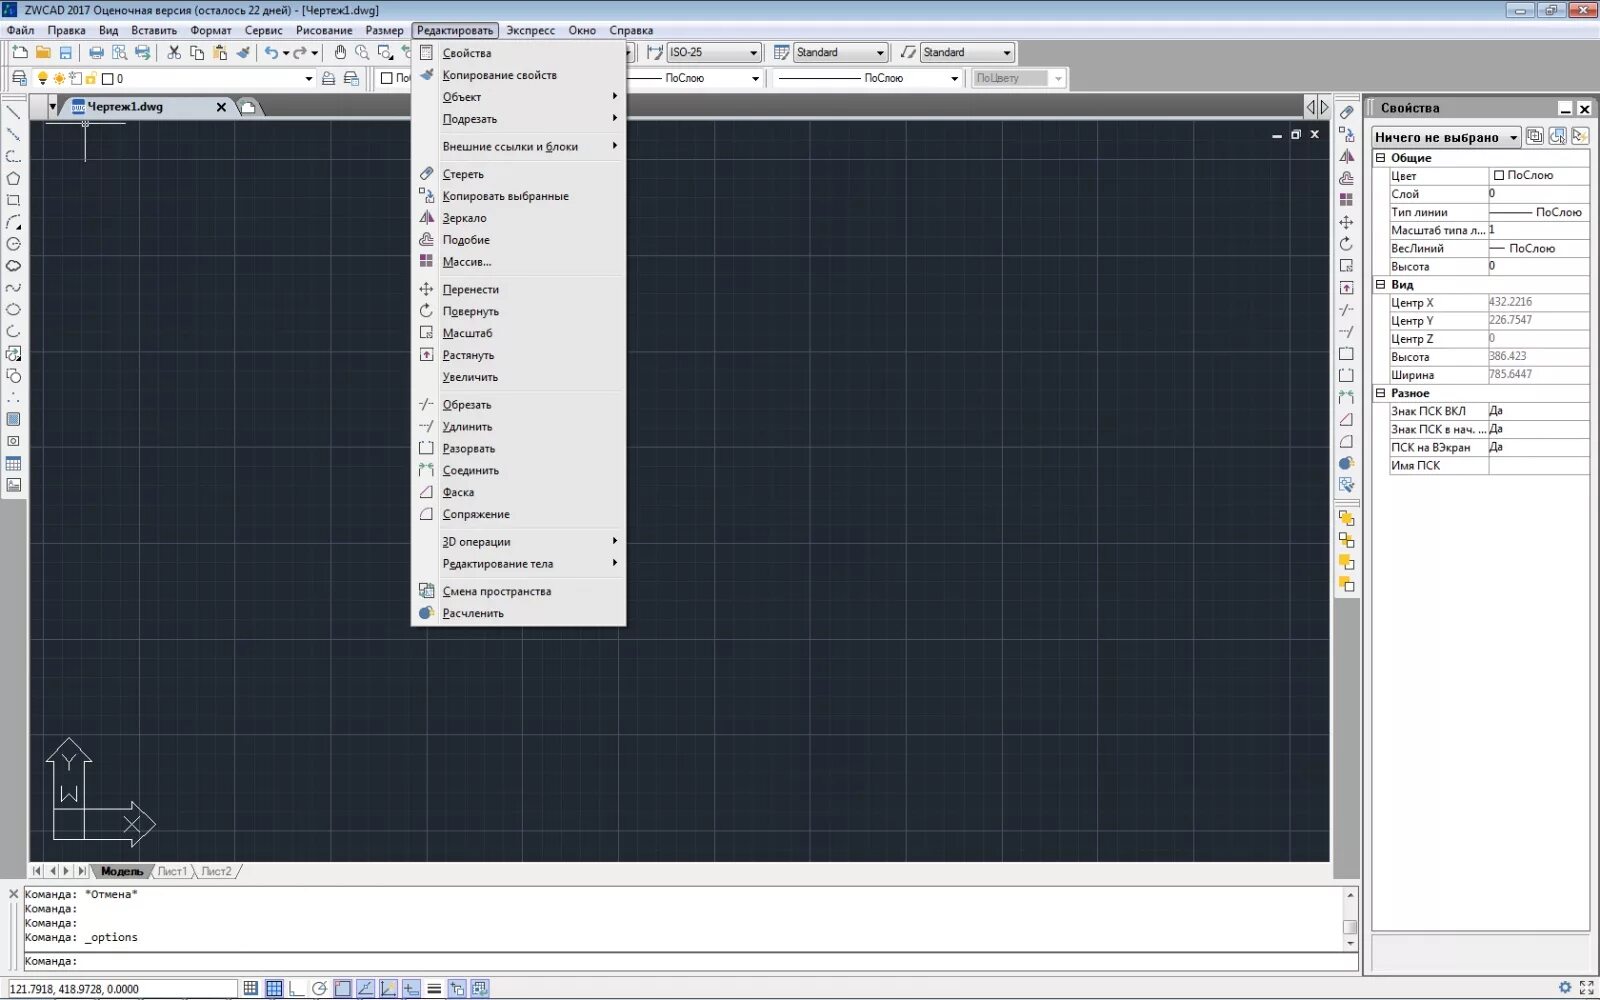Viewport: 1600px width, 1000px height.
Task: Click the Cut scissors icon
Action: tap(174, 52)
